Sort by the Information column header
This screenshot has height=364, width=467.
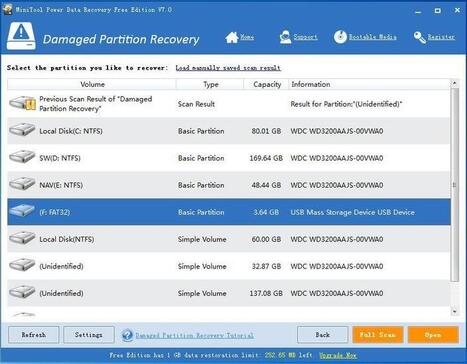tap(369, 84)
